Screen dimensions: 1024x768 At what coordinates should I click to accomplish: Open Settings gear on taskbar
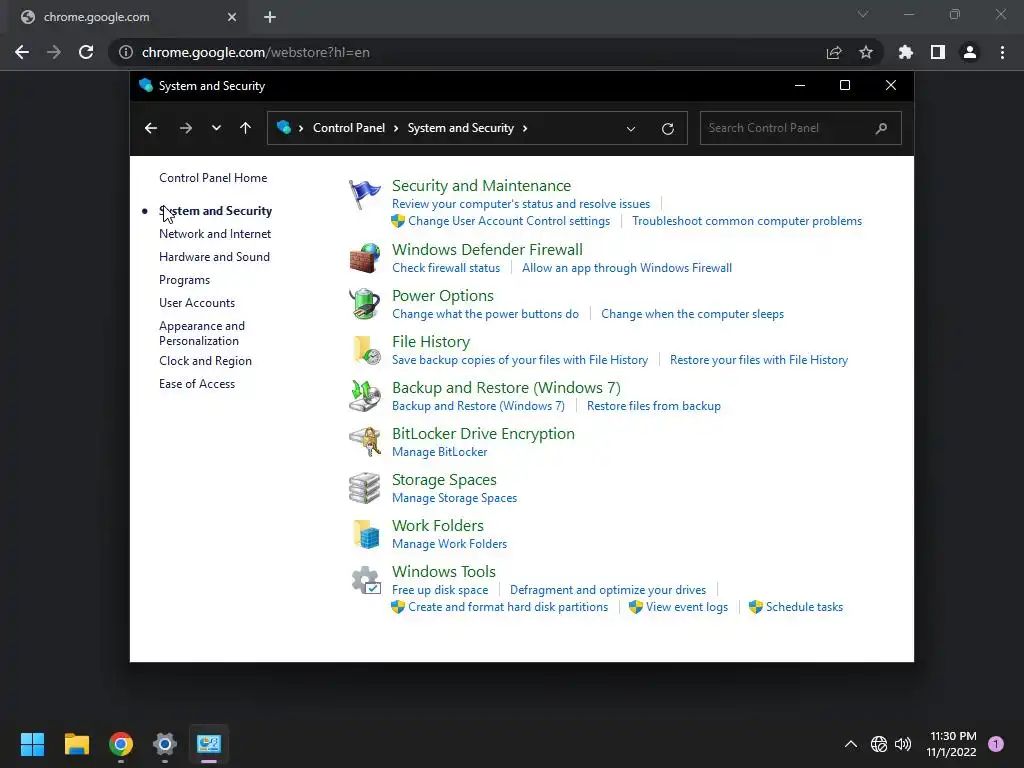point(165,744)
